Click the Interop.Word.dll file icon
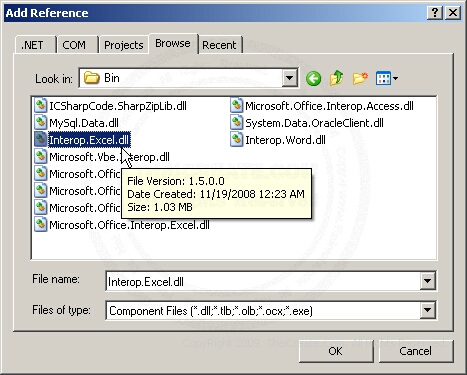Viewport: 467px width, 375px height. 236,139
